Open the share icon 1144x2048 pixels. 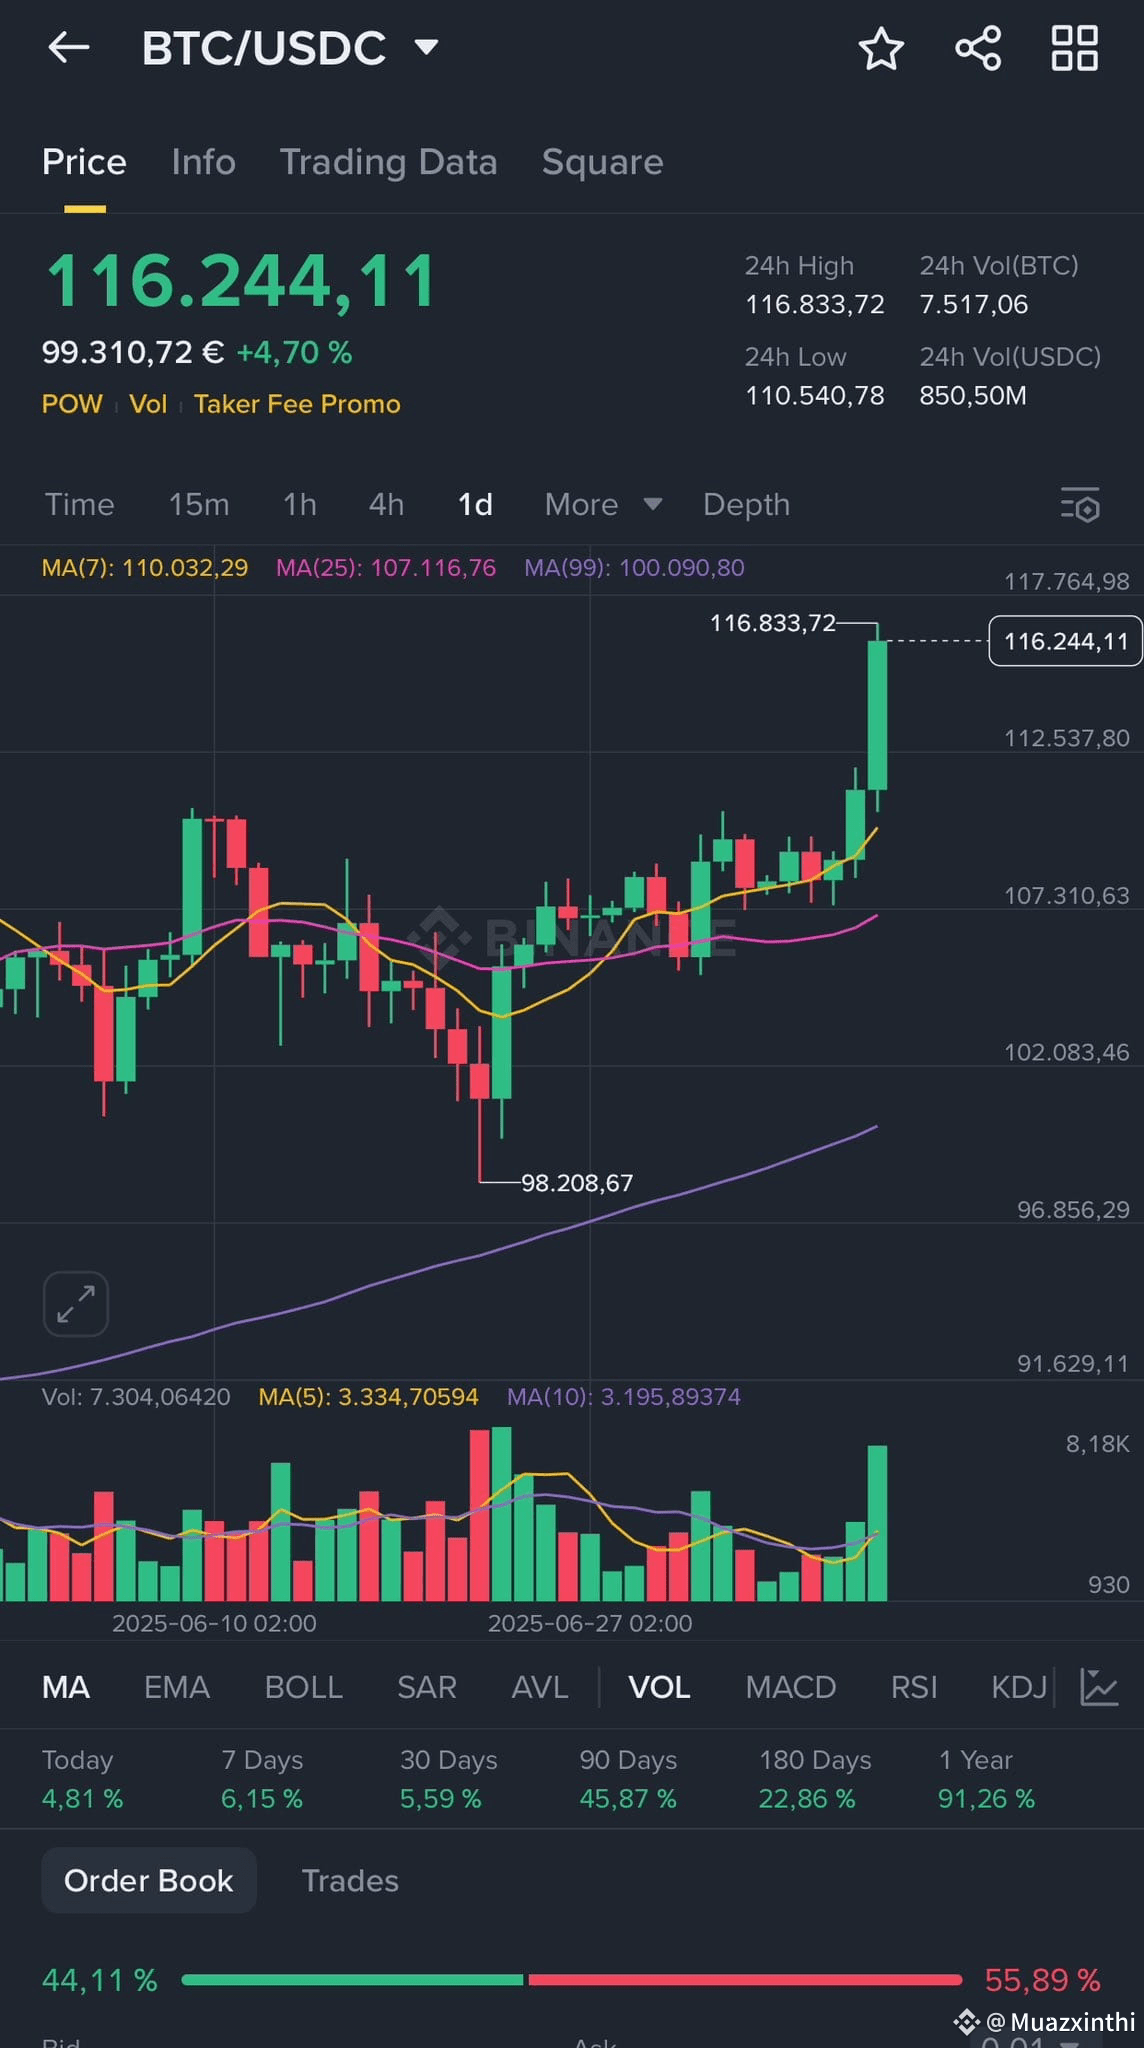(x=978, y=48)
